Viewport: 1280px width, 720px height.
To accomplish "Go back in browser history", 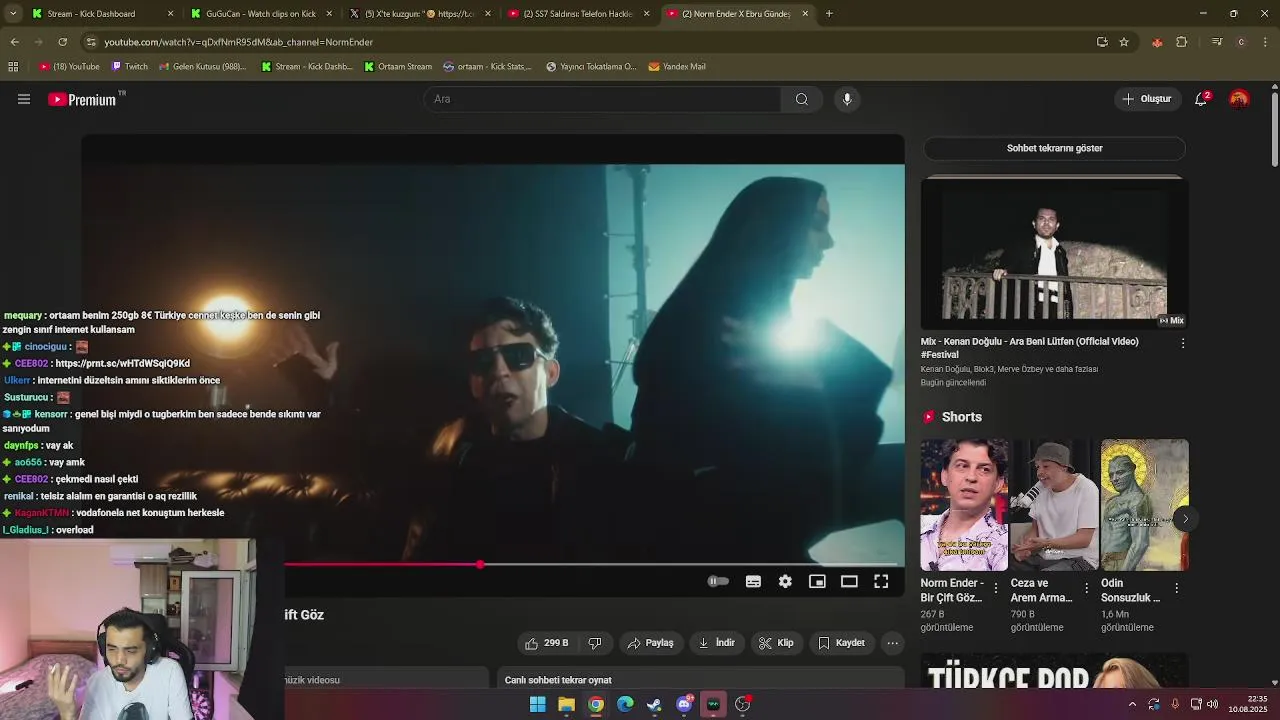I will (14, 42).
